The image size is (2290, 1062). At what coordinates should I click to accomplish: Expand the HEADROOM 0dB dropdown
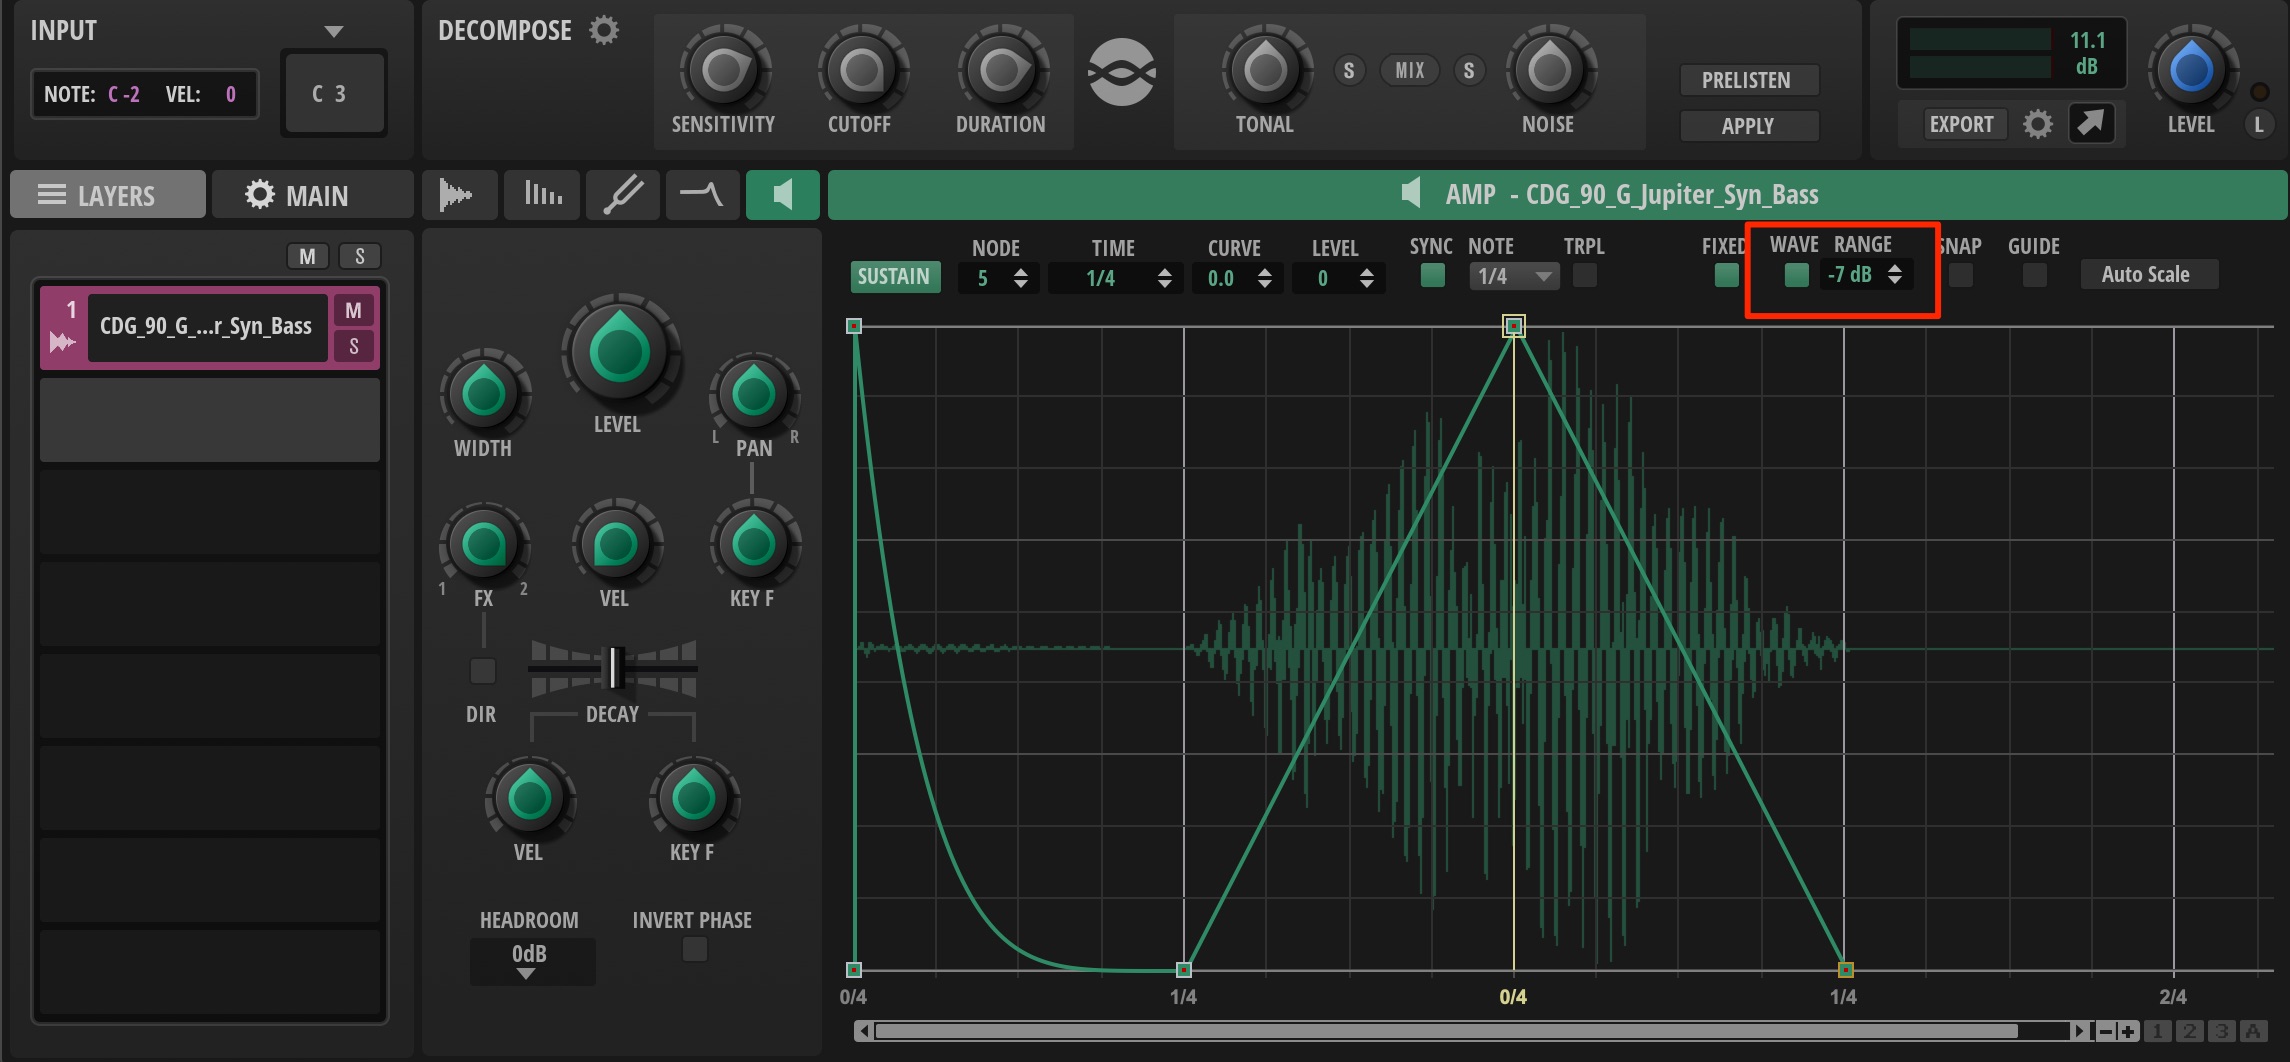[x=531, y=961]
